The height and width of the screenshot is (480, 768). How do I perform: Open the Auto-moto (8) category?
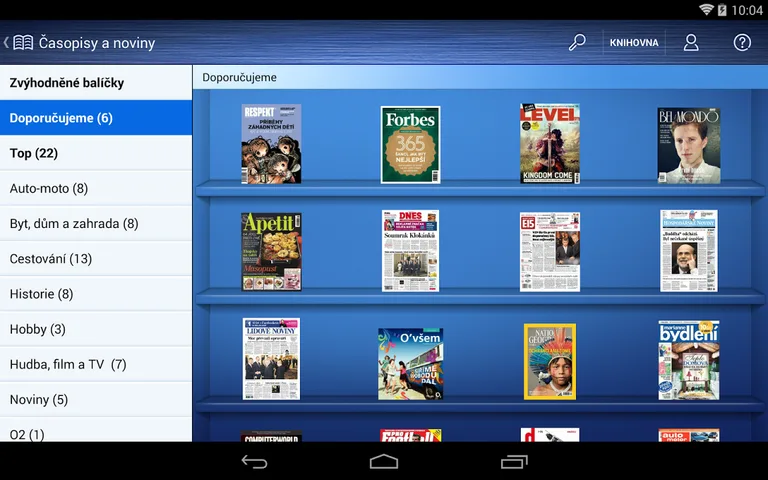[x=96, y=188]
